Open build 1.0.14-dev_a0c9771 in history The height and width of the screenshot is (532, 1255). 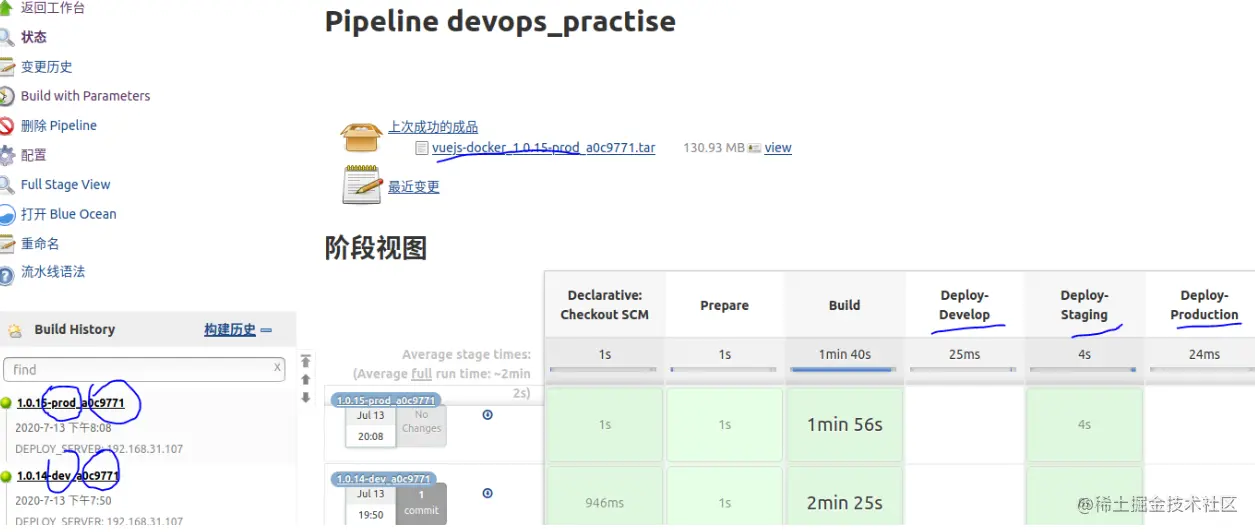pyautogui.click(x=68, y=476)
